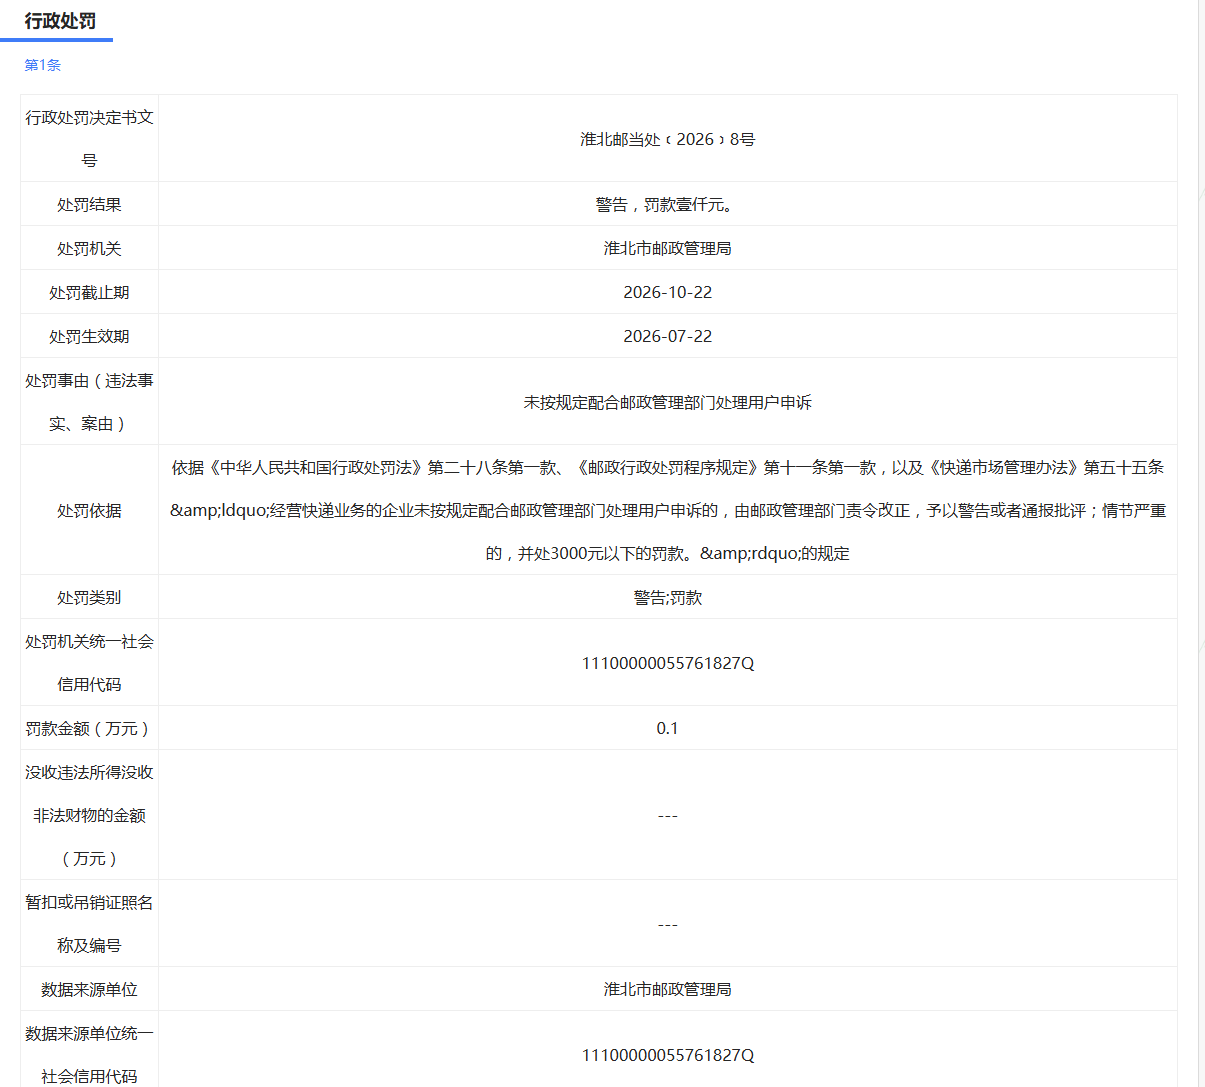Select the 行政处罚 tab heading

60,21
